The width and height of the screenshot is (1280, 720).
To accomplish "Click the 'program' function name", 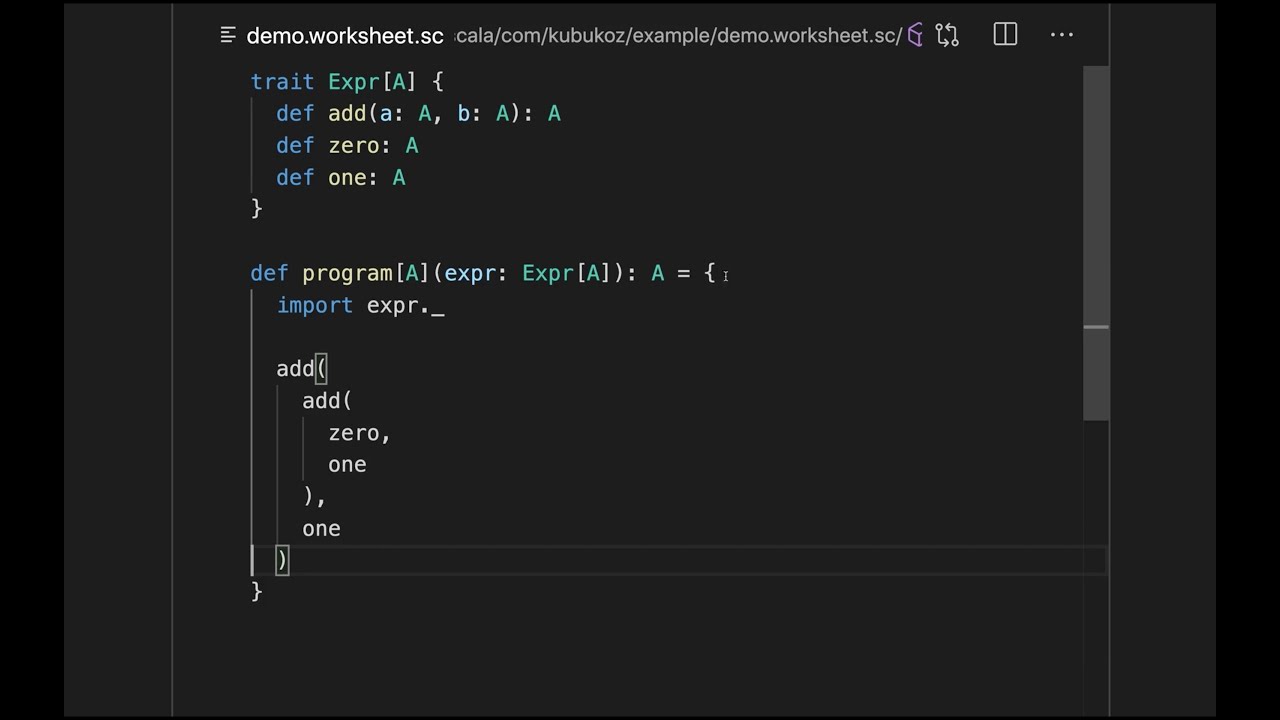I will [347, 274].
